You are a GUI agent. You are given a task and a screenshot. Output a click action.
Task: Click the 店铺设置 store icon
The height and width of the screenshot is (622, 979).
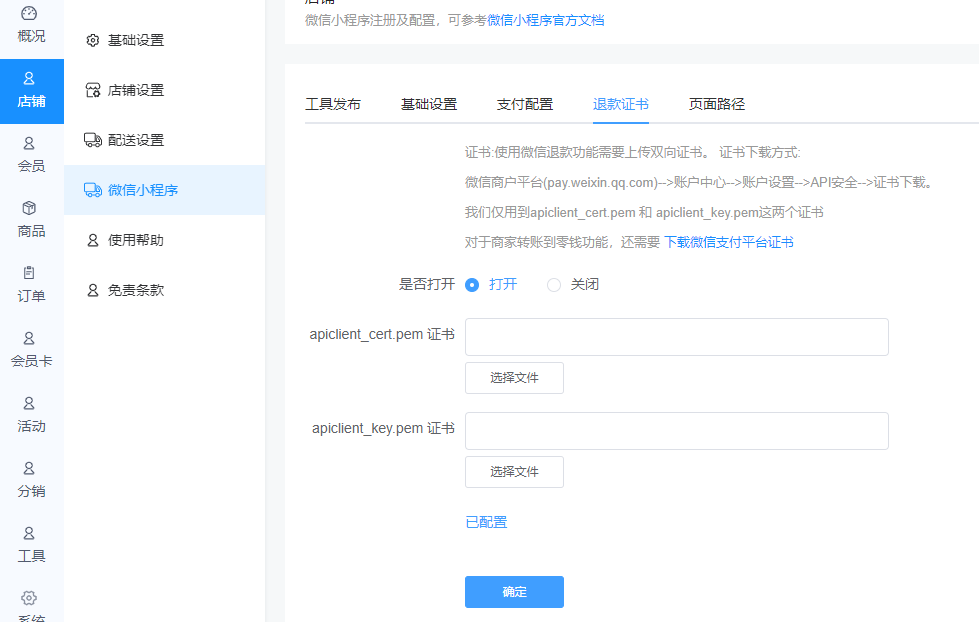click(x=92, y=90)
